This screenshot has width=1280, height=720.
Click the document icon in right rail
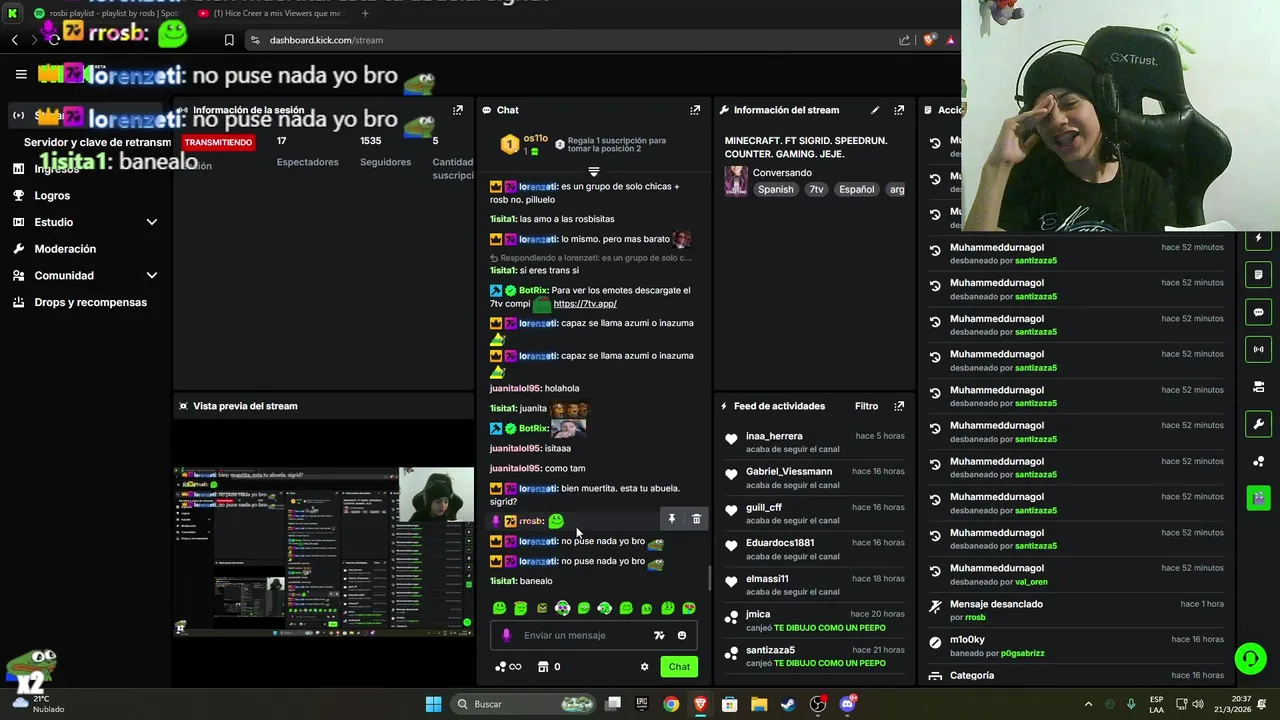click(x=1259, y=275)
